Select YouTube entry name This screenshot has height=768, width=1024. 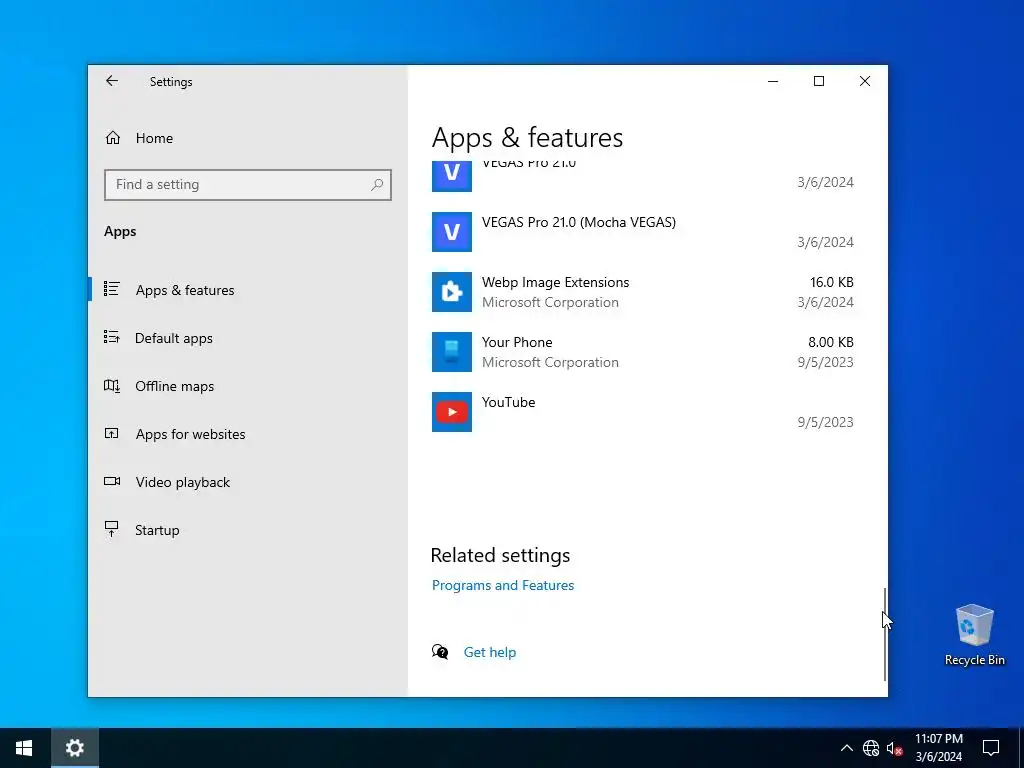click(509, 402)
